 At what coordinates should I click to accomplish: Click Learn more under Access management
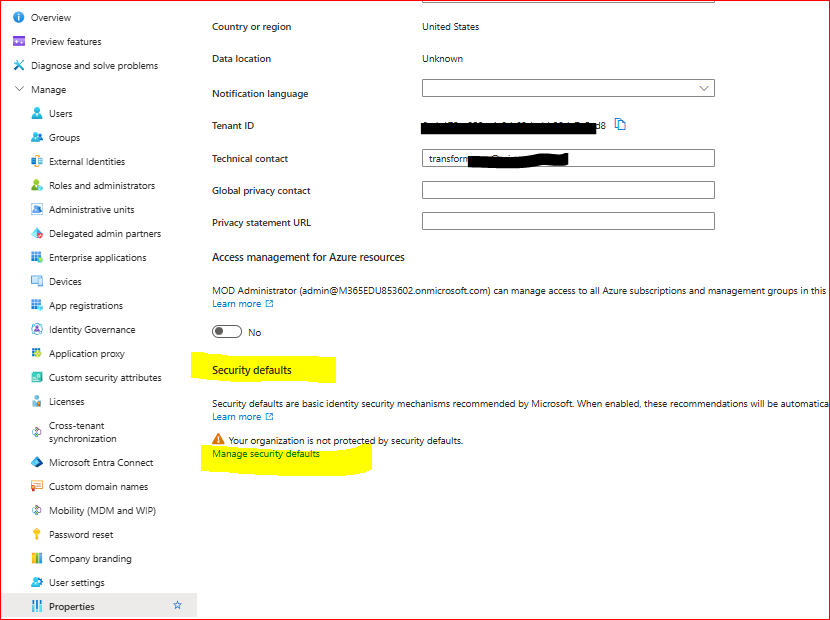[x=237, y=304]
